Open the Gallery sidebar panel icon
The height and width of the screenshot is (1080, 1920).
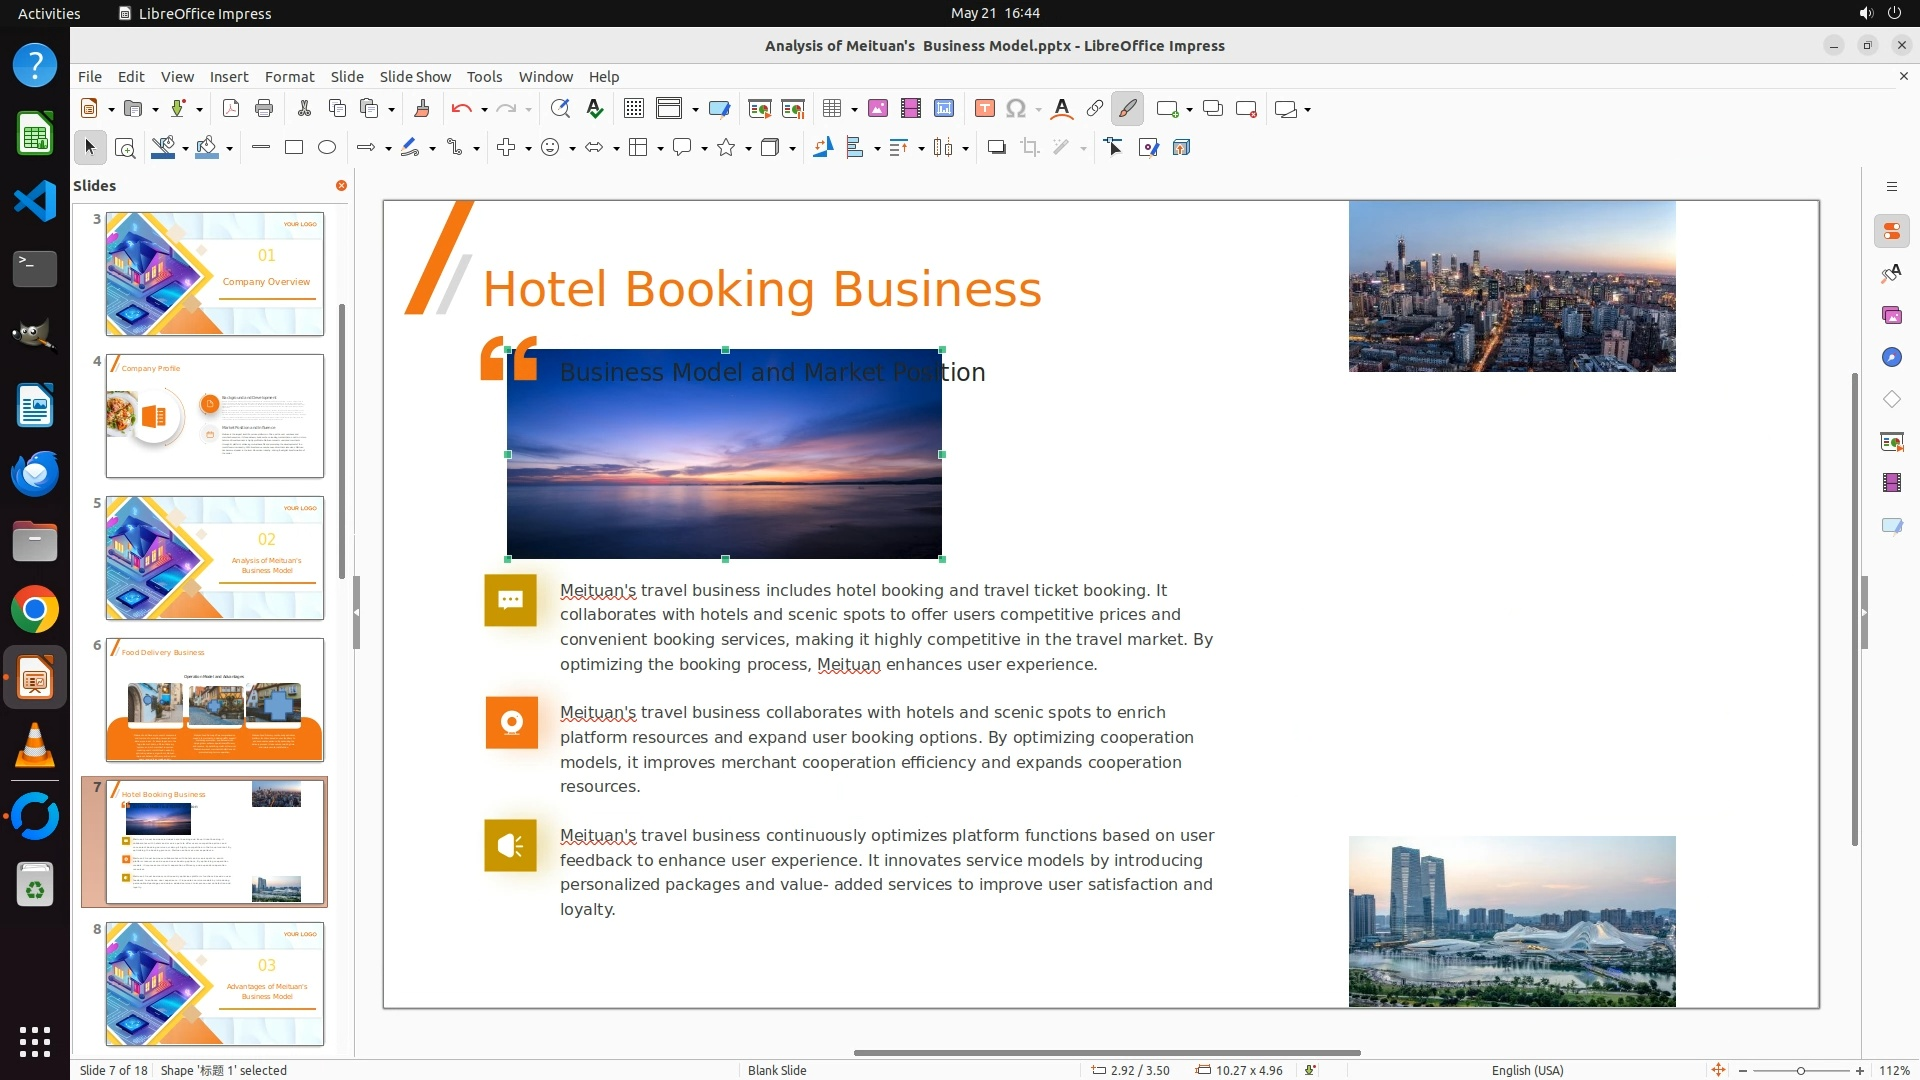click(1891, 315)
